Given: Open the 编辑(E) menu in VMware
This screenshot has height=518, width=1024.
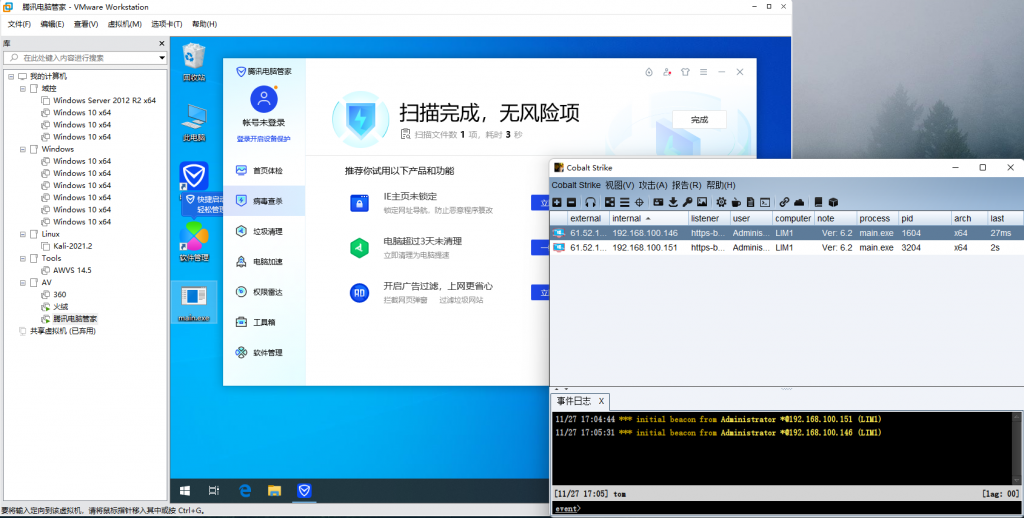Looking at the screenshot, I should coord(52,24).
